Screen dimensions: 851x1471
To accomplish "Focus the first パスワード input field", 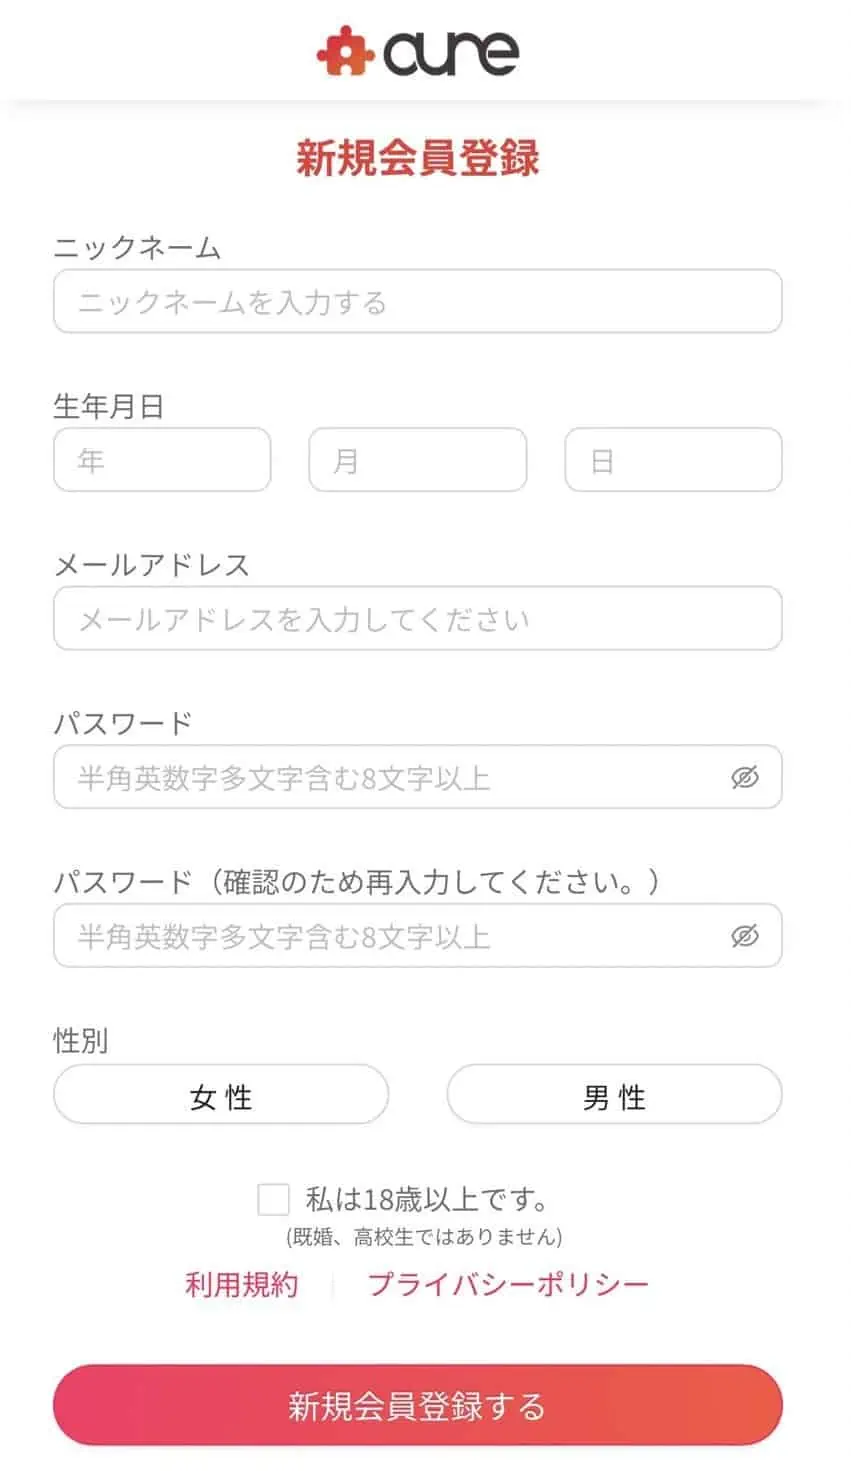I will click(418, 777).
